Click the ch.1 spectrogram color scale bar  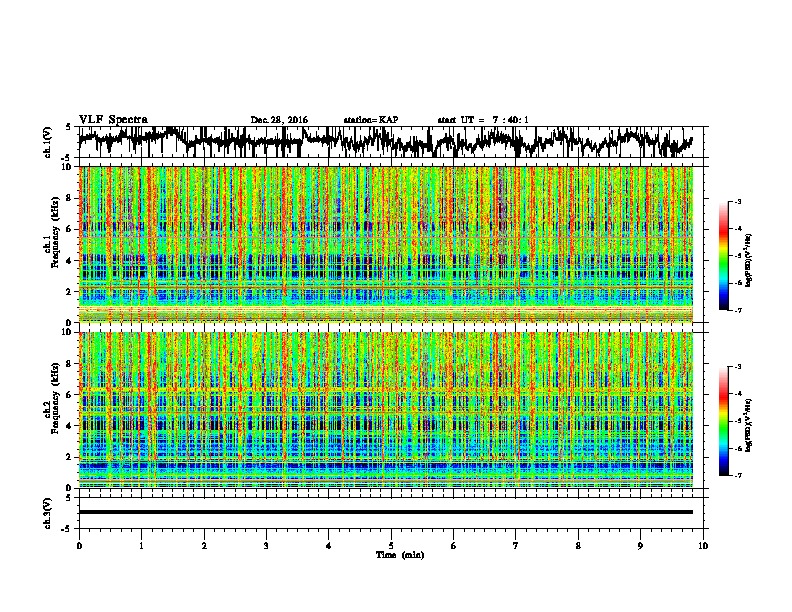tap(723, 256)
